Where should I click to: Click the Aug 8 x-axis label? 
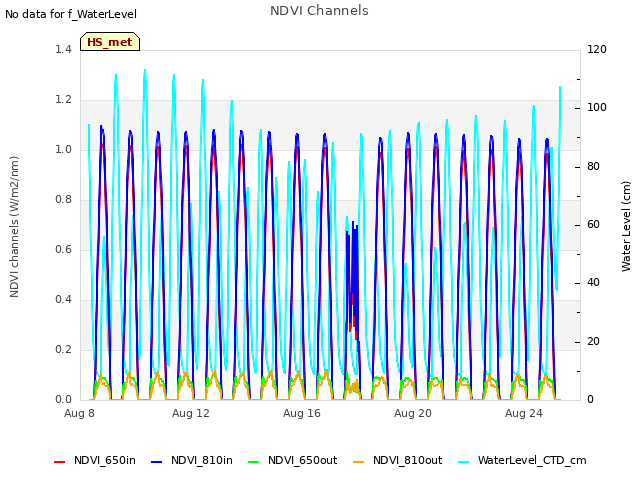79,413
